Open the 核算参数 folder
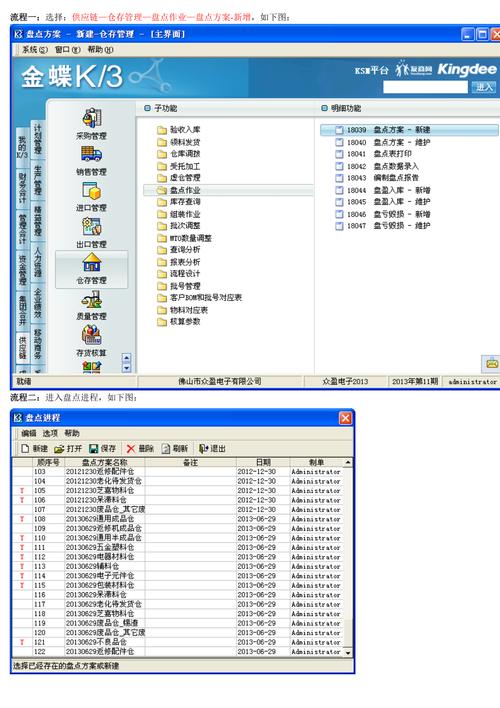Viewport: 500px width, 708px height. click(179, 321)
